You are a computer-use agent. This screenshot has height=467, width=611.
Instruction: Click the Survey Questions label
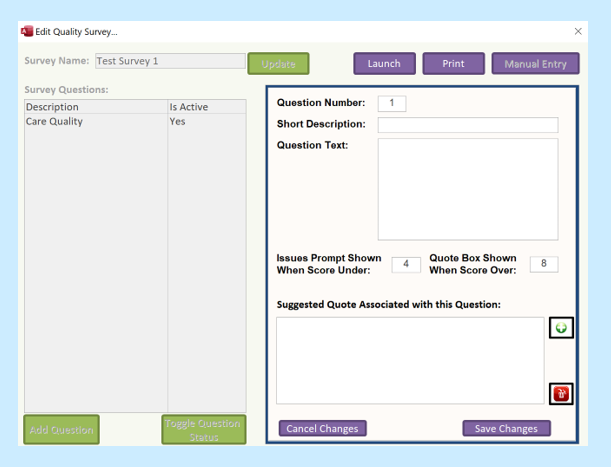click(67, 90)
